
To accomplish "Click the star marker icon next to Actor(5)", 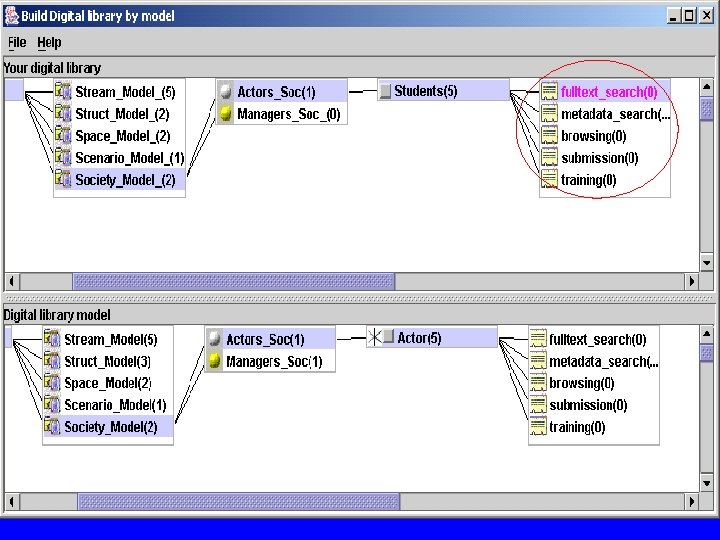I will pos(375,338).
